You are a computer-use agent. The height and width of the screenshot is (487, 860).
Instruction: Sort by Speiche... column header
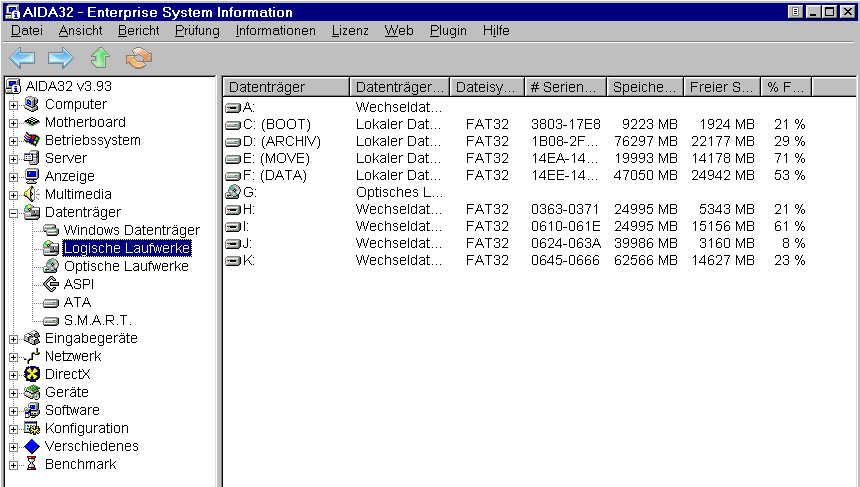tap(645, 87)
